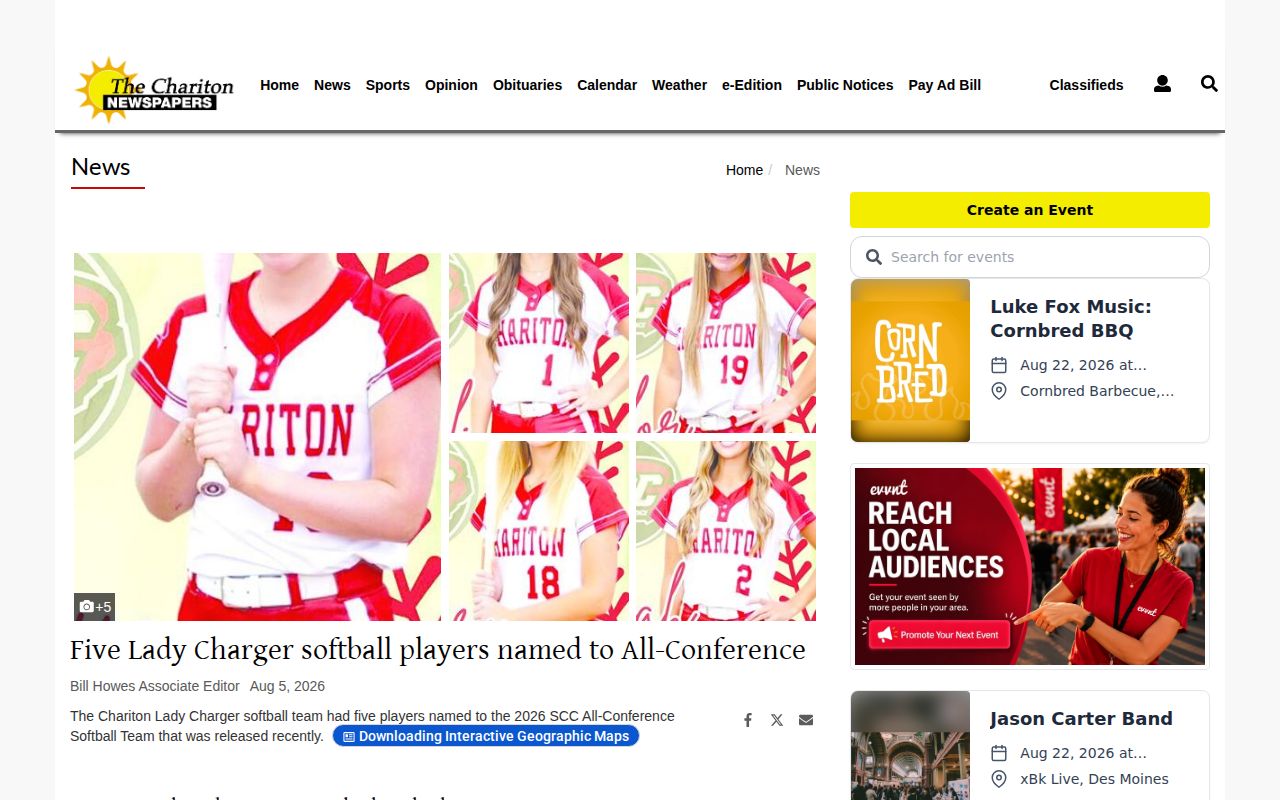Screen dimensions: 1280x800
Task: Open the Five Lady Charger softball headline
Action: coord(437,650)
